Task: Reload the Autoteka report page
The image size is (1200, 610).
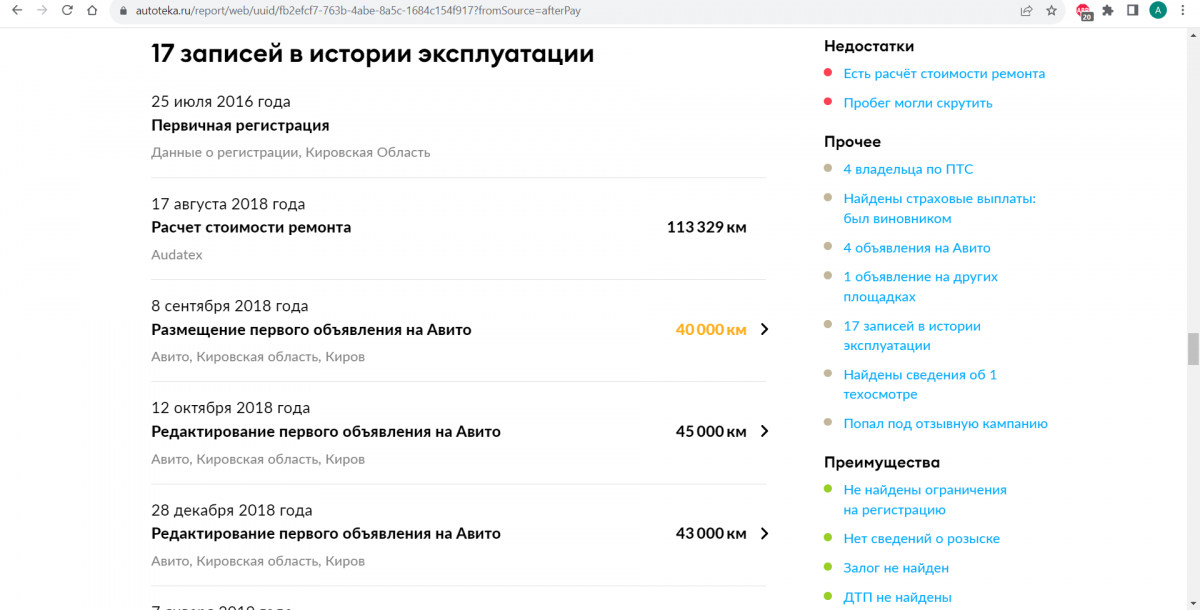Action: pyautogui.click(x=67, y=11)
